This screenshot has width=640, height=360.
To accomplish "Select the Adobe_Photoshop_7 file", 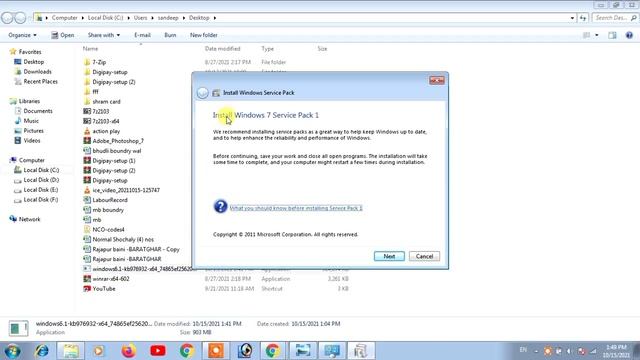I will pos(118,141).
